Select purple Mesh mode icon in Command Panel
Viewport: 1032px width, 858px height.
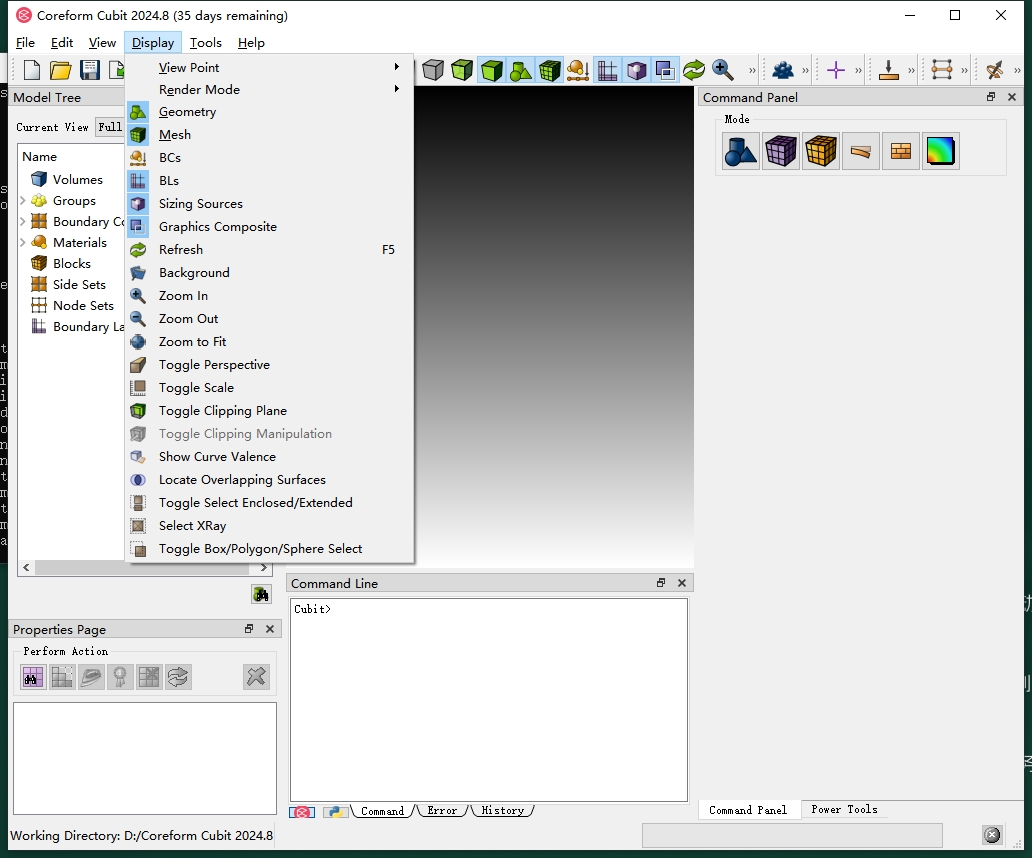[781, 151]
